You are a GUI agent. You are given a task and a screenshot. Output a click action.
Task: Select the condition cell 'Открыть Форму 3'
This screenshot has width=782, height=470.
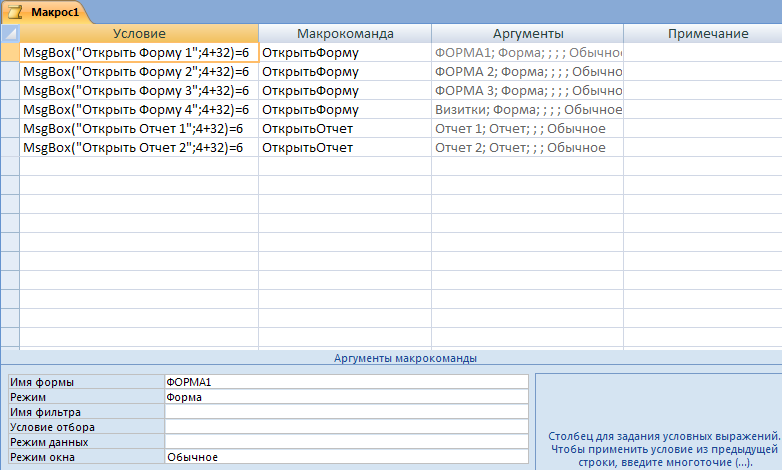point(139,91)
